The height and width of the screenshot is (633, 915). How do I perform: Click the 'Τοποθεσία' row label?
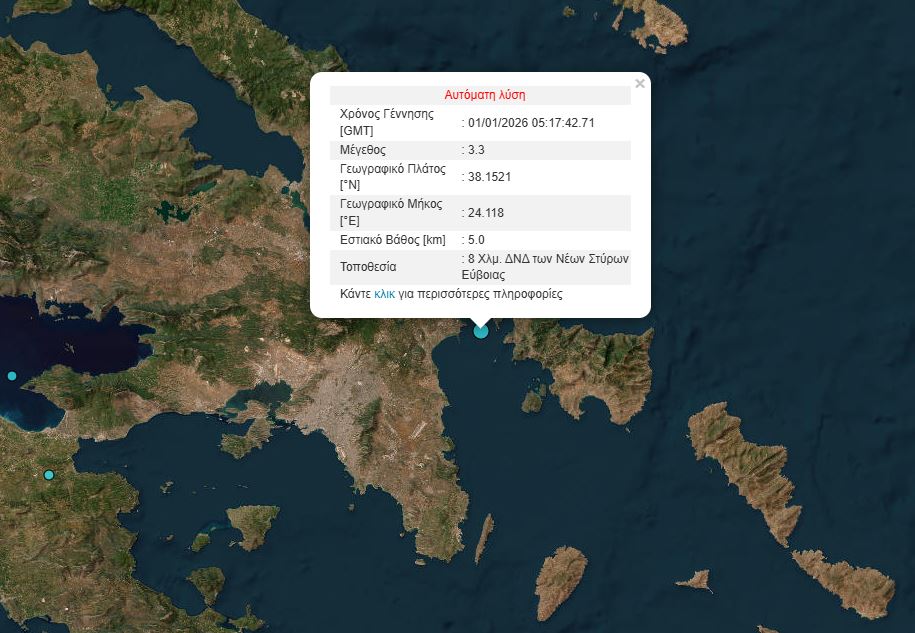point(368,267)
